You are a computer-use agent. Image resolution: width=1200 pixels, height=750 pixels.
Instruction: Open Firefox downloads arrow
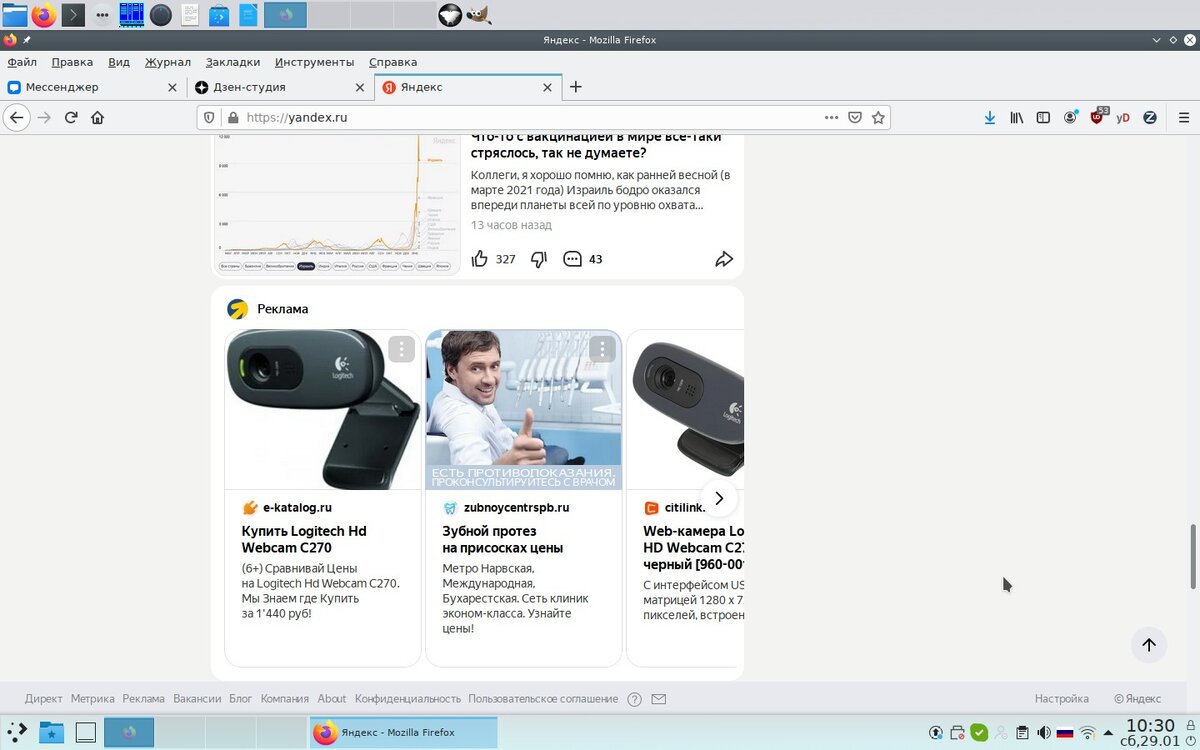point(990,117)
